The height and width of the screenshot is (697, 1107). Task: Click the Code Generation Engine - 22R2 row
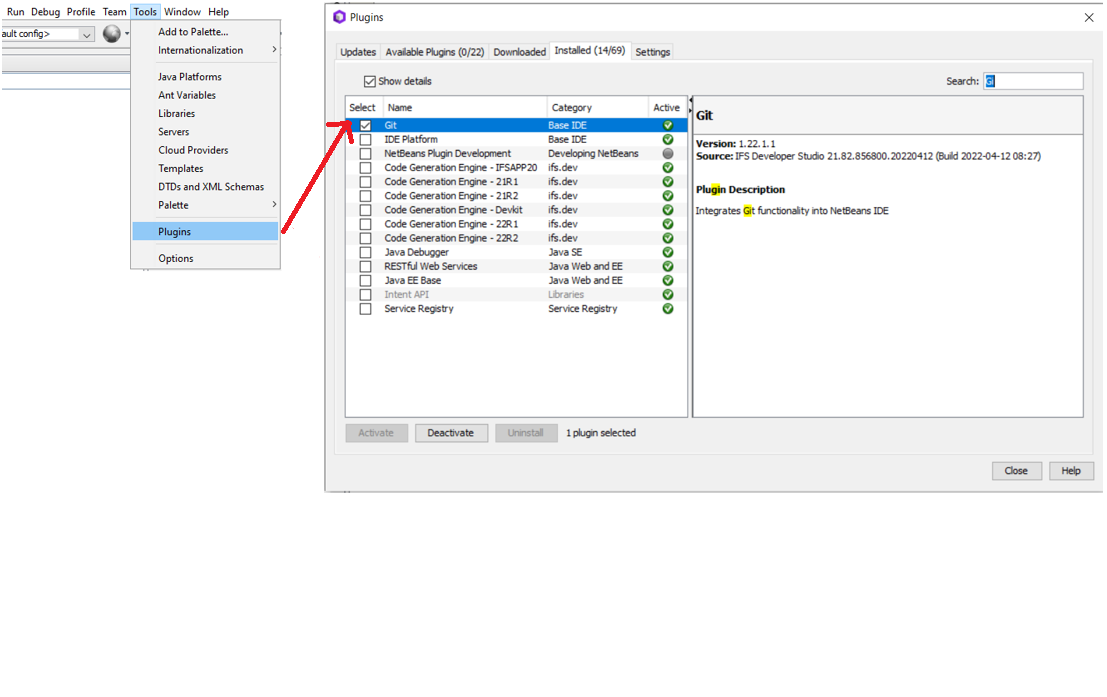[x=516, y=238]
